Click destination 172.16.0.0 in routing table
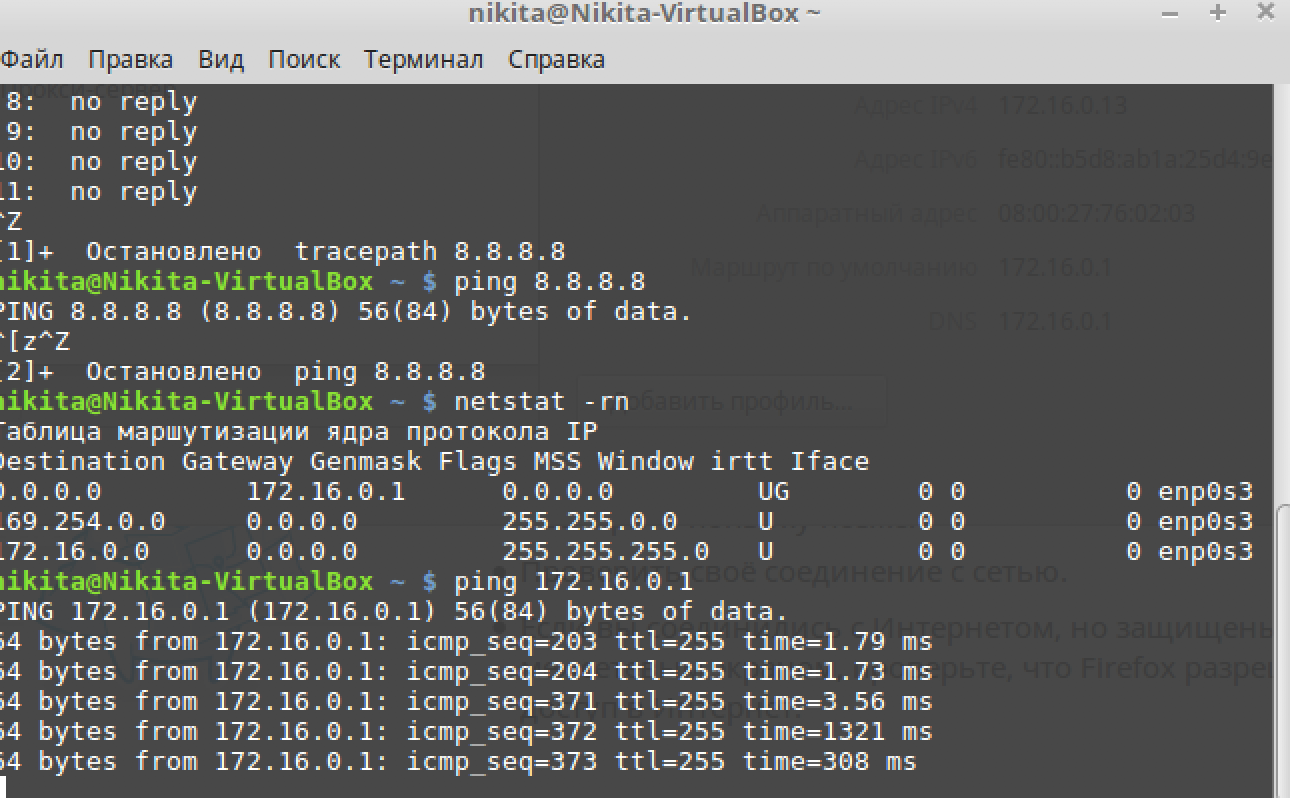 [74, 551]
